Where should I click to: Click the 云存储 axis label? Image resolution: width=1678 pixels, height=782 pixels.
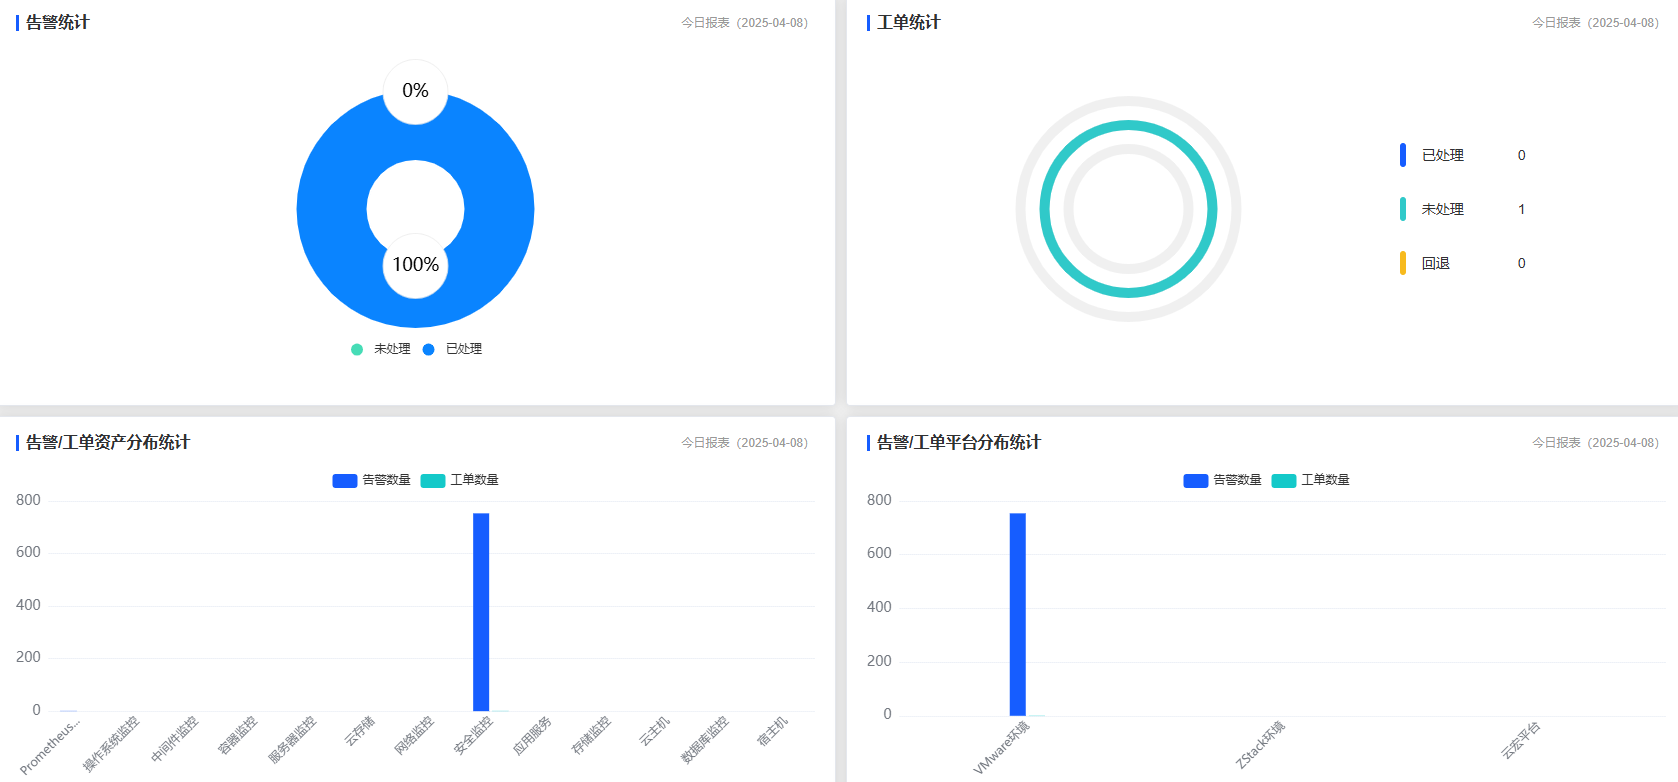(x=360, y=731)
